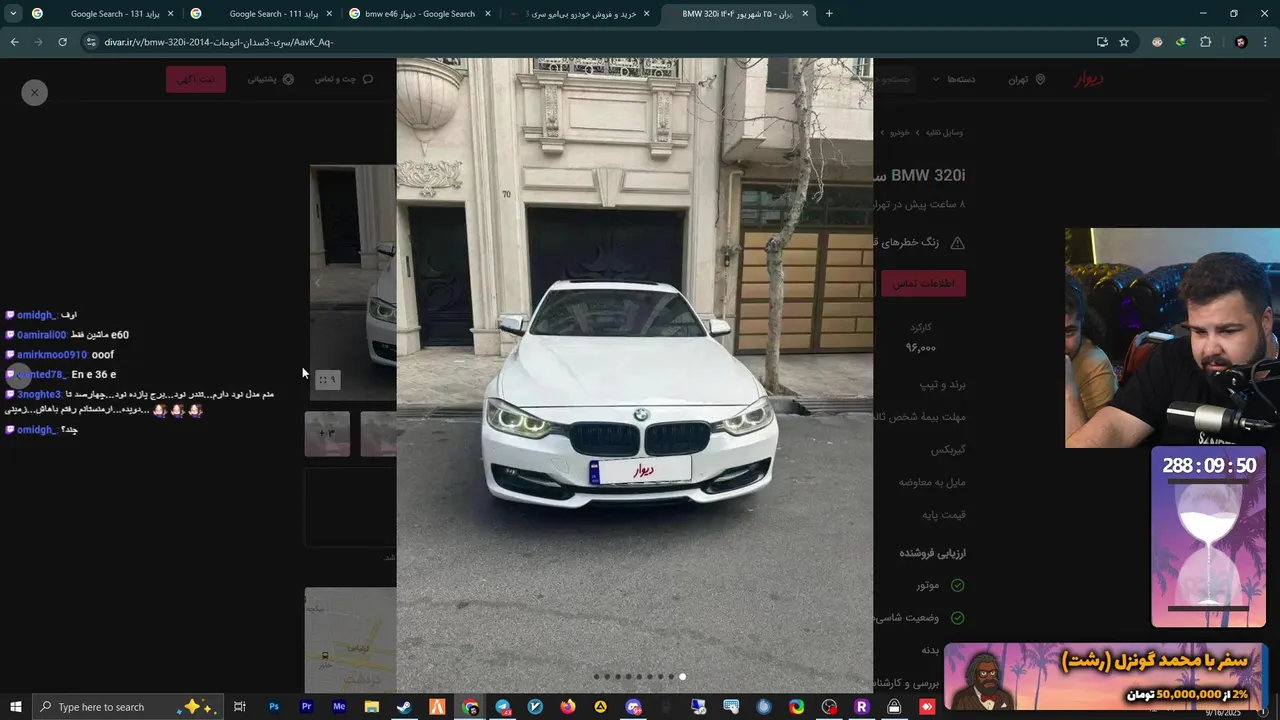Click the address bar URL divar.ir
1280x720 pixels.
point(218,42)
